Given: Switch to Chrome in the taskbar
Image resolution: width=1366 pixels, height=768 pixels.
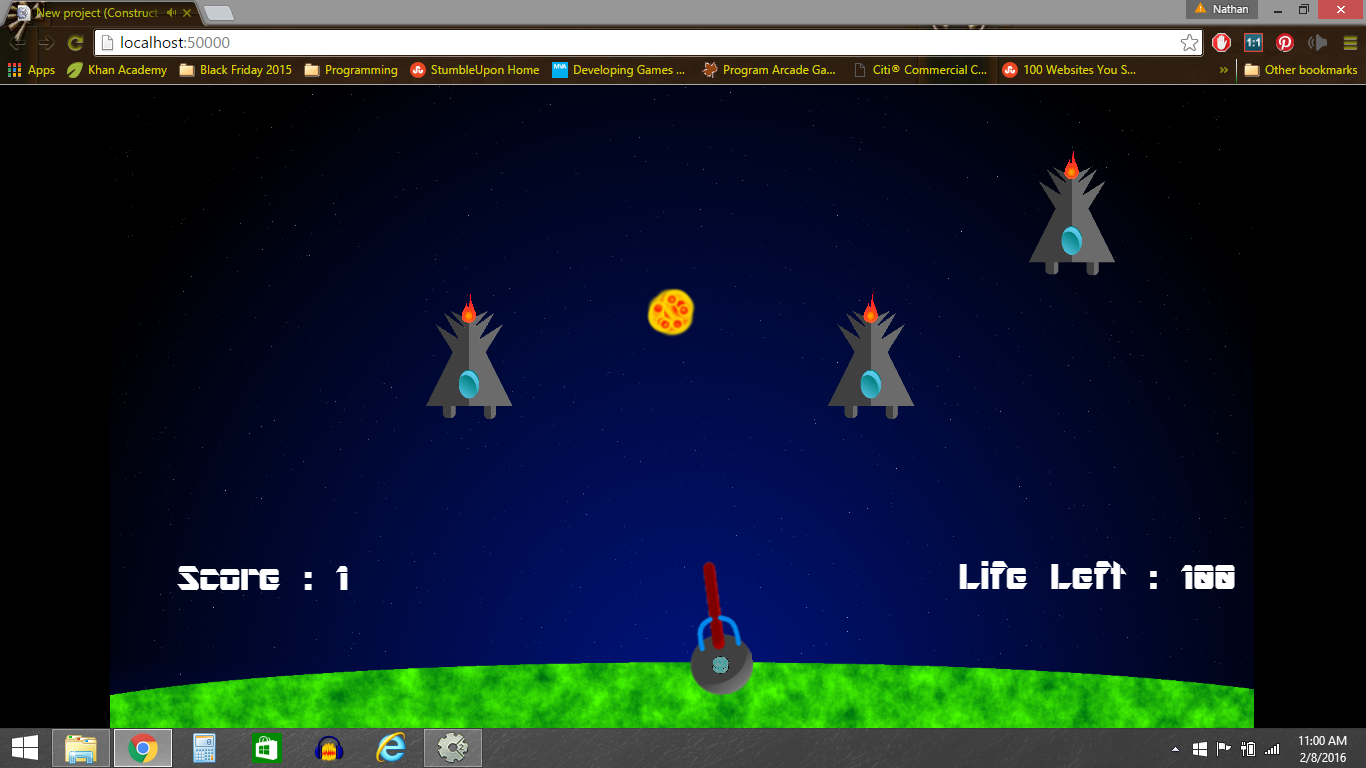Looking at the screenshot, I should point(143,748).
